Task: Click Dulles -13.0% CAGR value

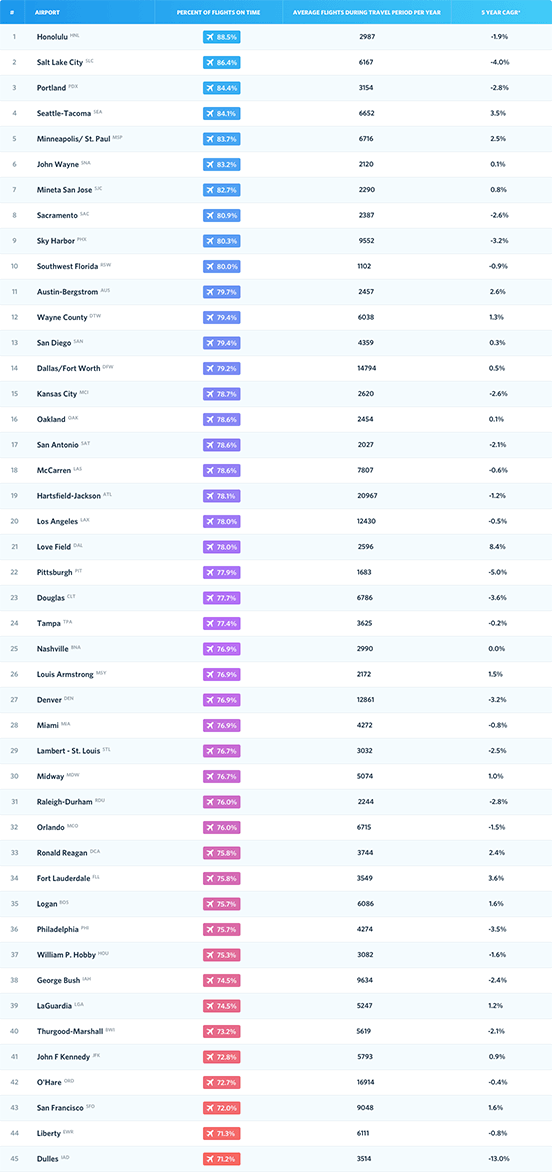Action: tap(501, 1159)
